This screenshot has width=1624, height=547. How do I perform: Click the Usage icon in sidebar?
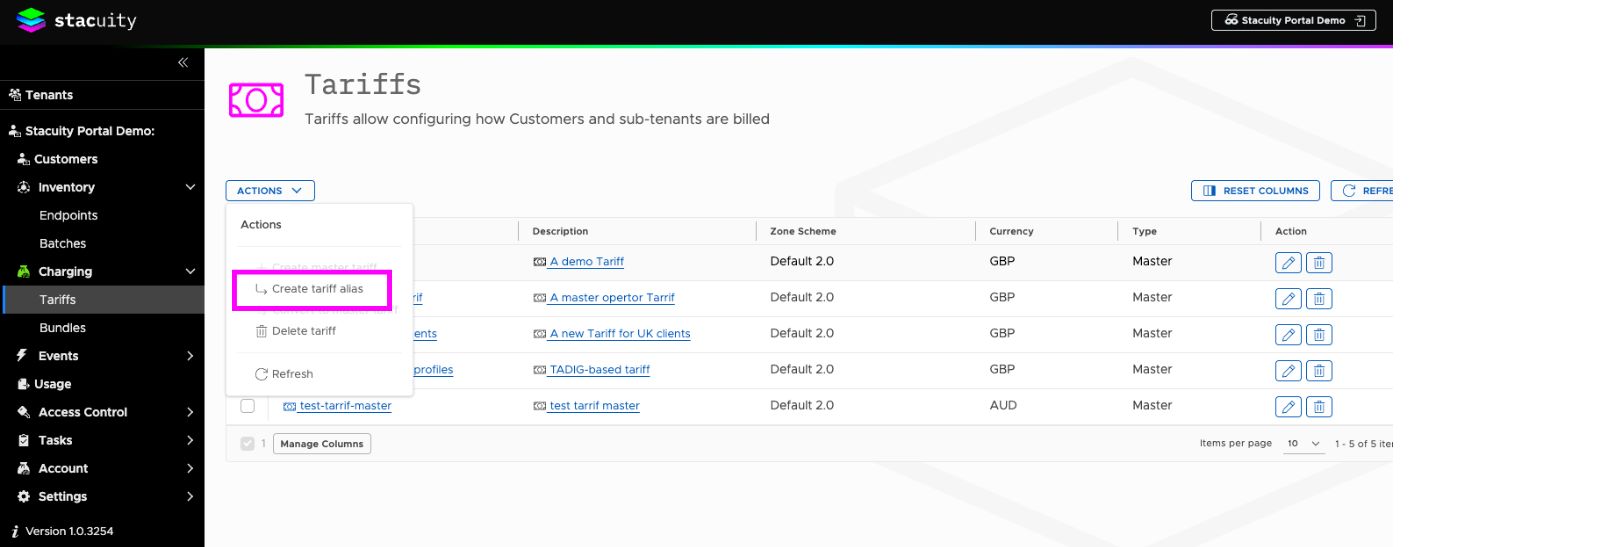[x=23, y=384]
